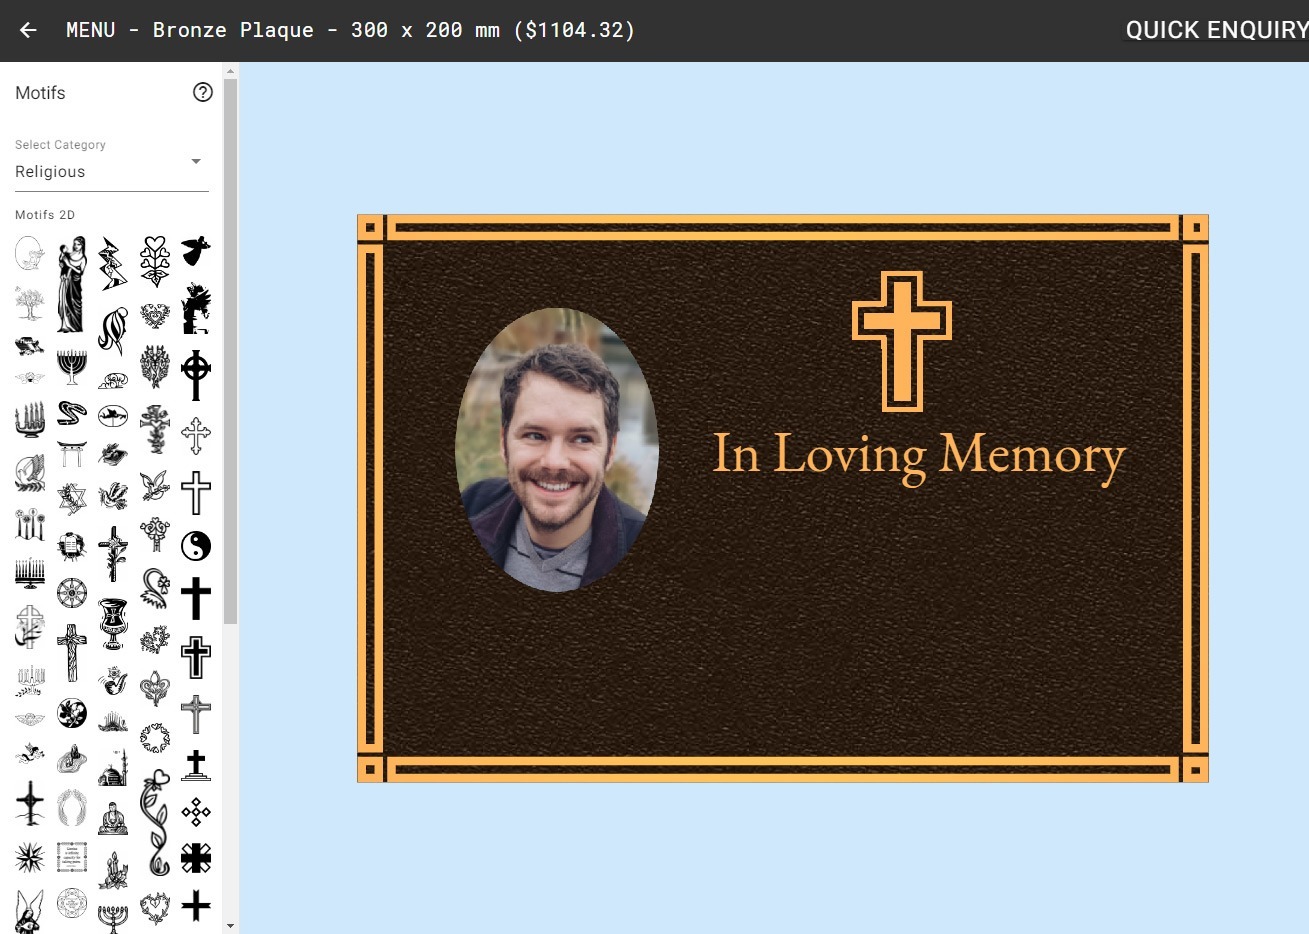The width and height of the screenshot is (1309, 934).
Task: Open the MENU for the Bronze Plaque
Action: click(x=350, y=30)
